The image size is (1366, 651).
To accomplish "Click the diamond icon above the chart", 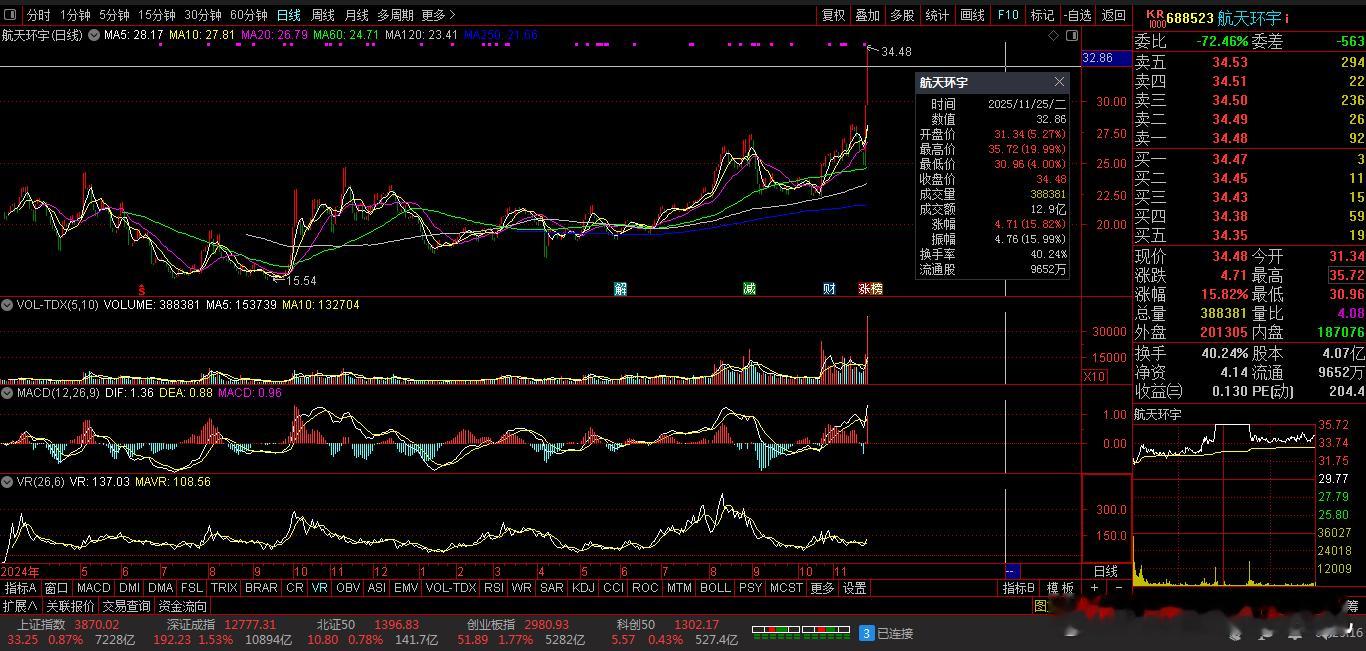I will point(1053,35).
